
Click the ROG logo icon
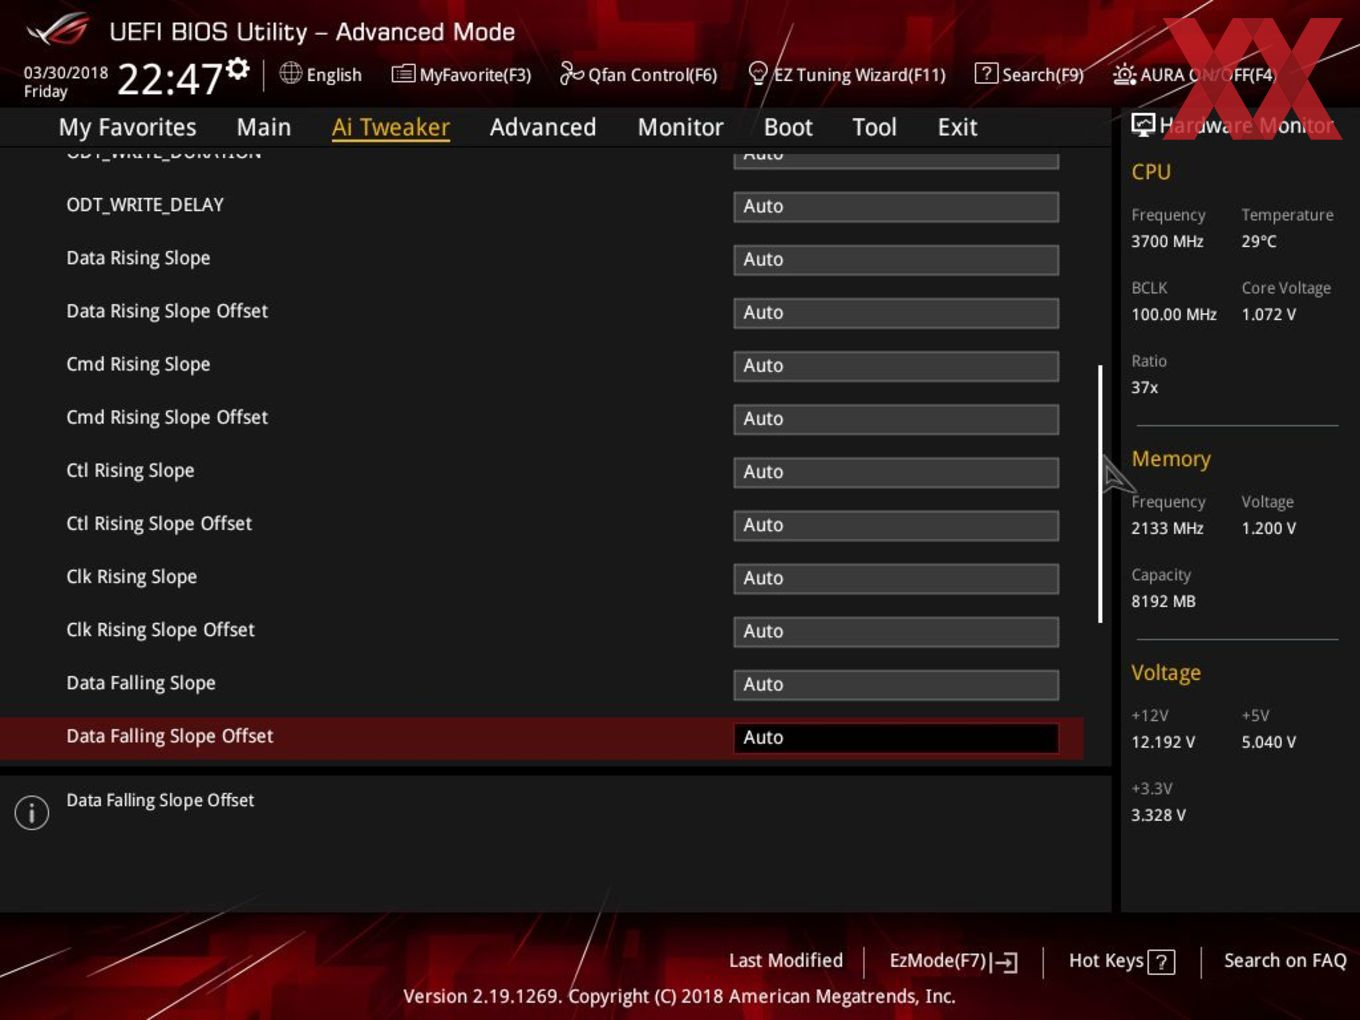tap(58, 30)
